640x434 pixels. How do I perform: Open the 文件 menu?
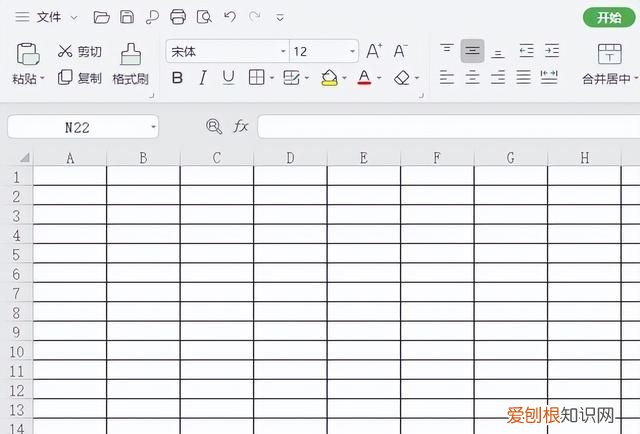click(49, 17)
